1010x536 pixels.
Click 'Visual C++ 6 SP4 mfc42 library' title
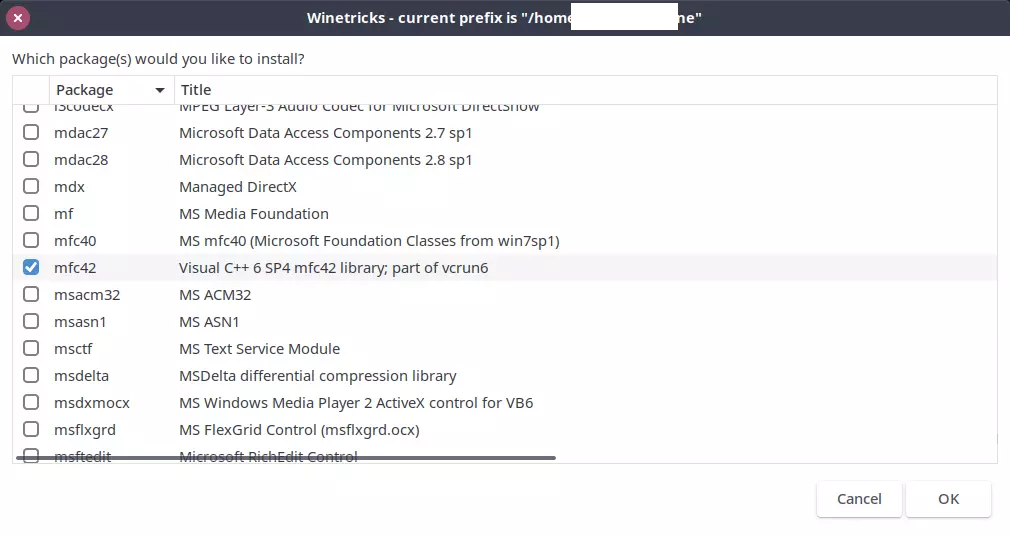pyautogui.click(x=334, y=268)
